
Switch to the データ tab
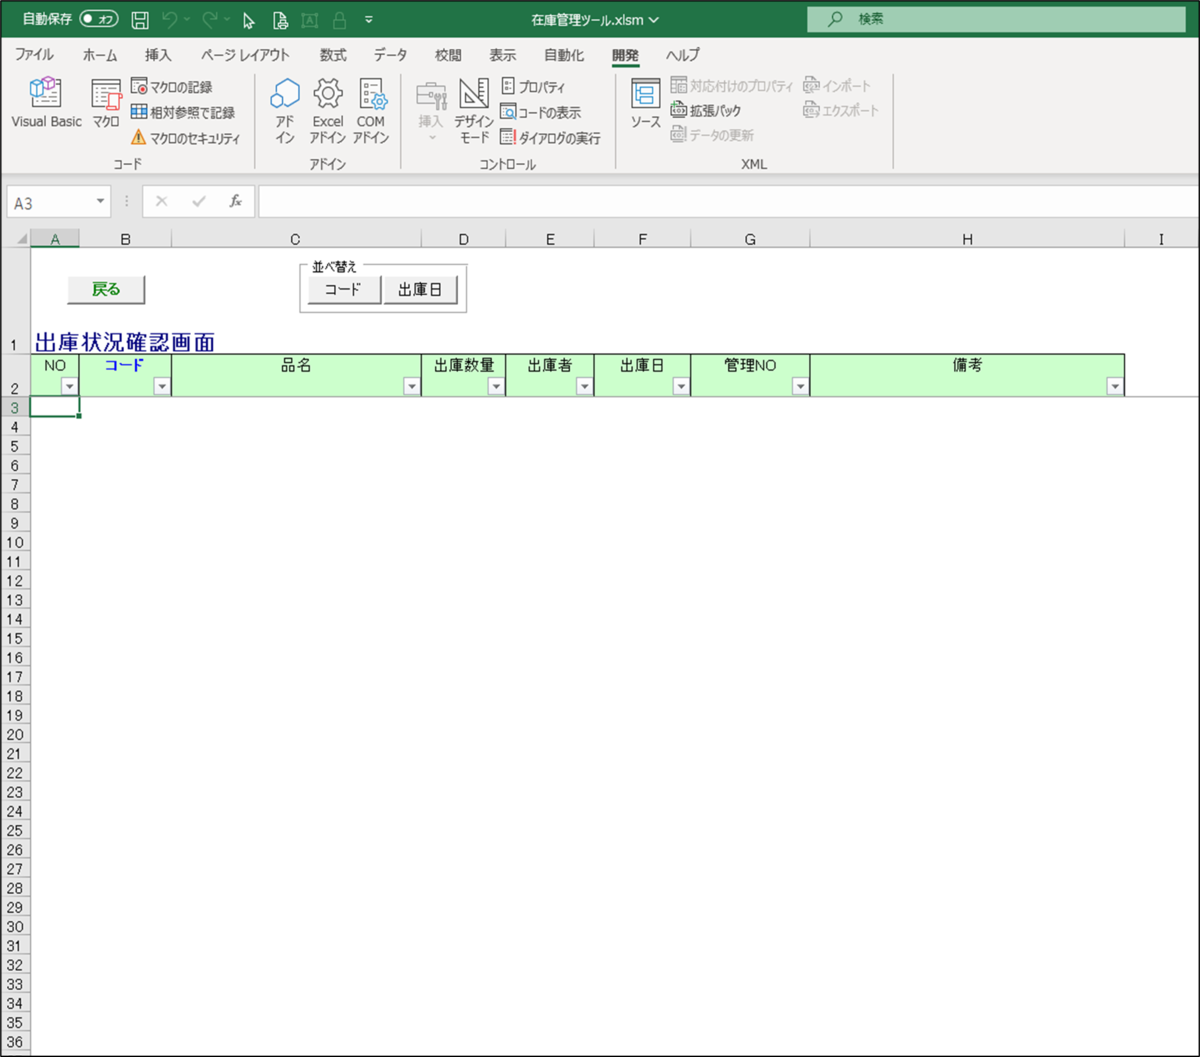(390, 55)
